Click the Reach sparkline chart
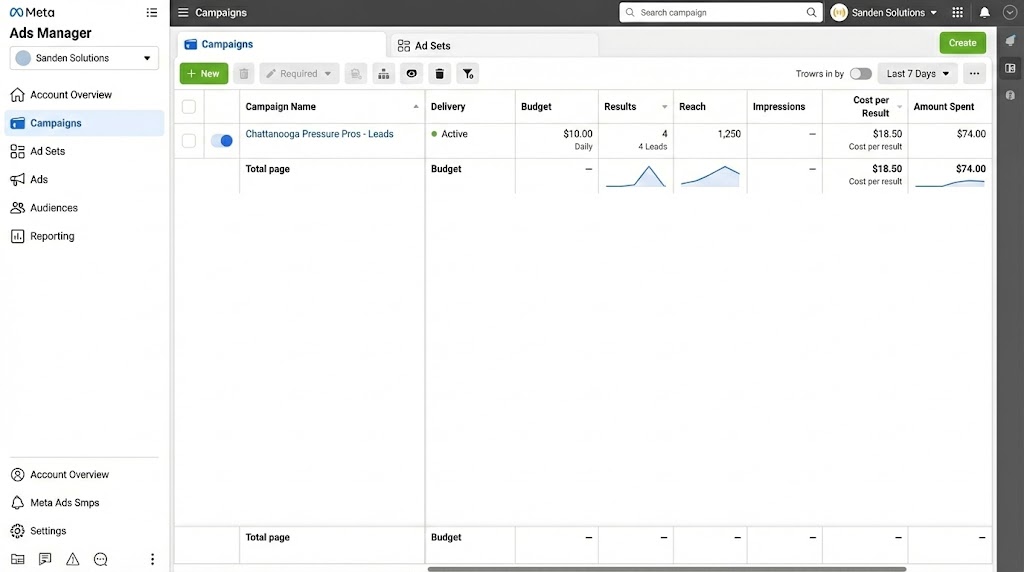 710,176
